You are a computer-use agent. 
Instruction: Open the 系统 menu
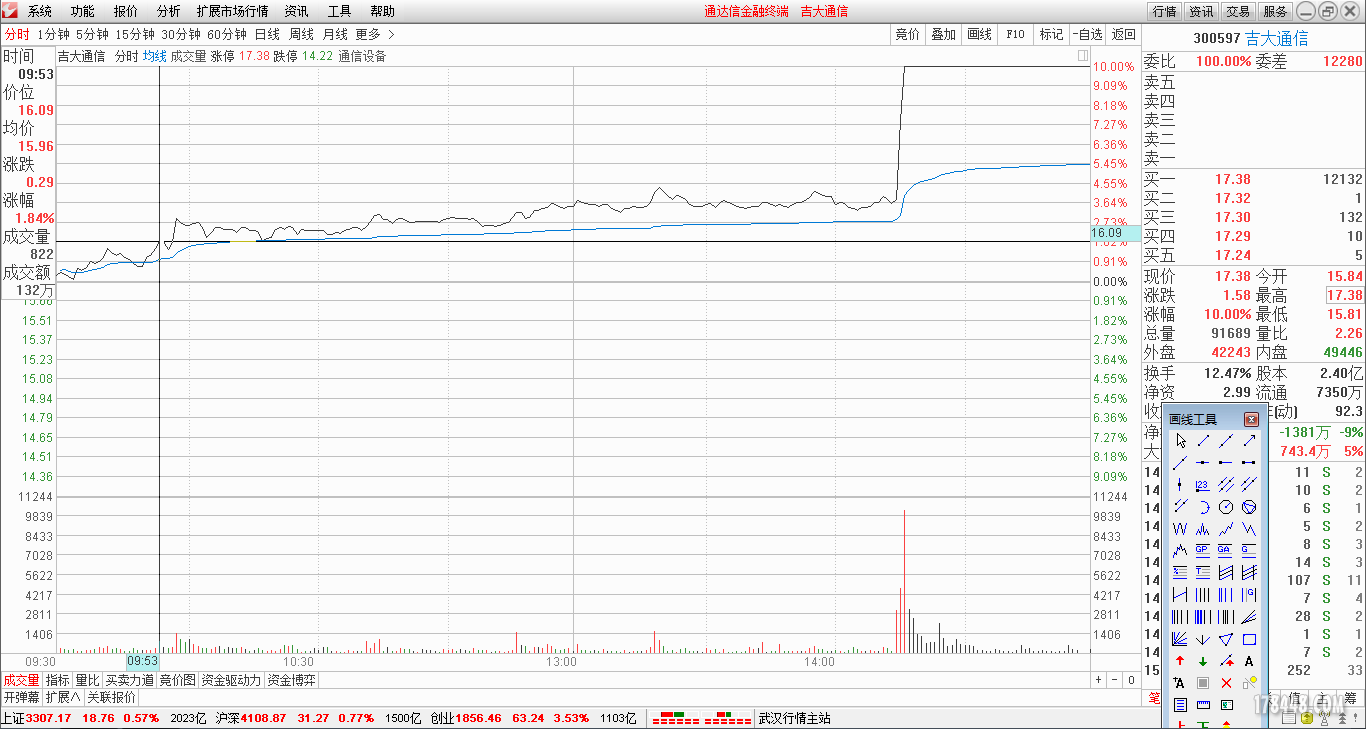coord(40,11)
